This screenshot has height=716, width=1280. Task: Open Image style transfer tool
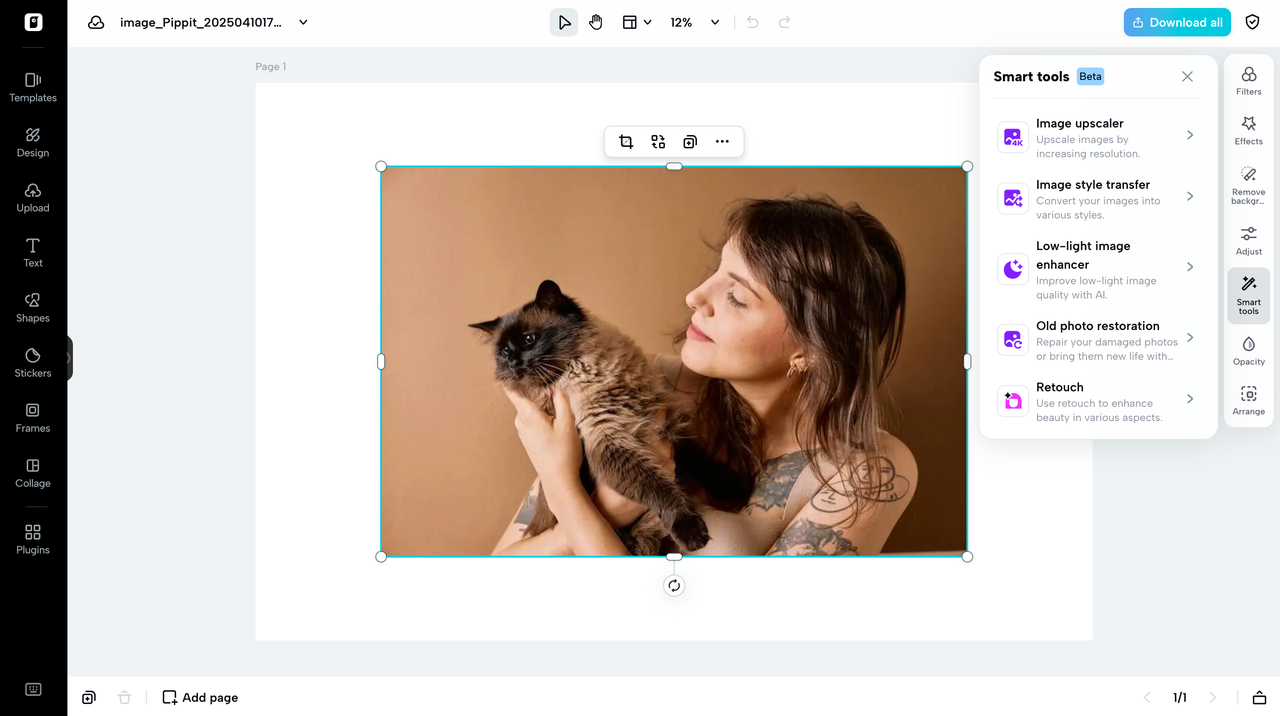[x=1097, y=197]
